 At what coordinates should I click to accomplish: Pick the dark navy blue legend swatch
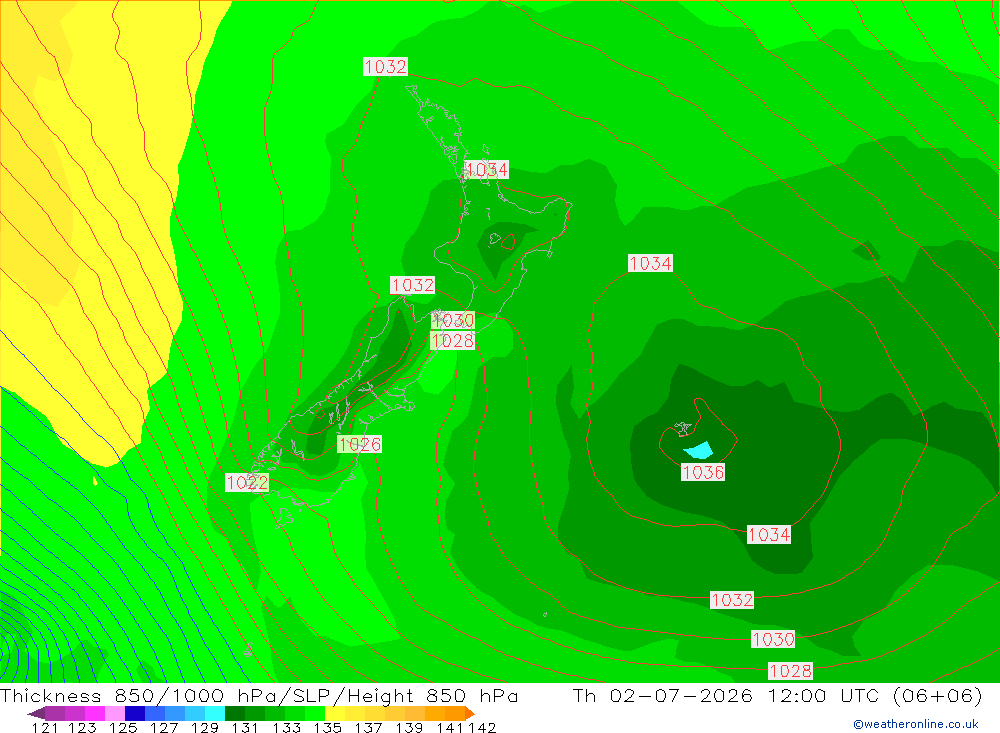tap(135, 713)
